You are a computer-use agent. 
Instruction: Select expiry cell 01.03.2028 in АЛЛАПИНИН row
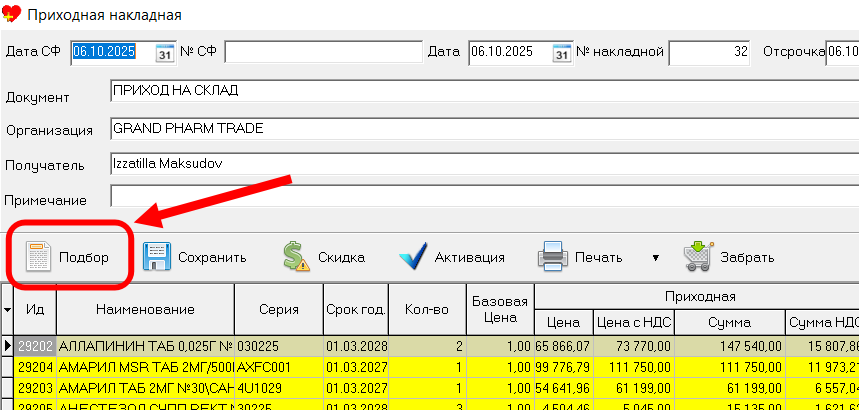click(356, 346)
